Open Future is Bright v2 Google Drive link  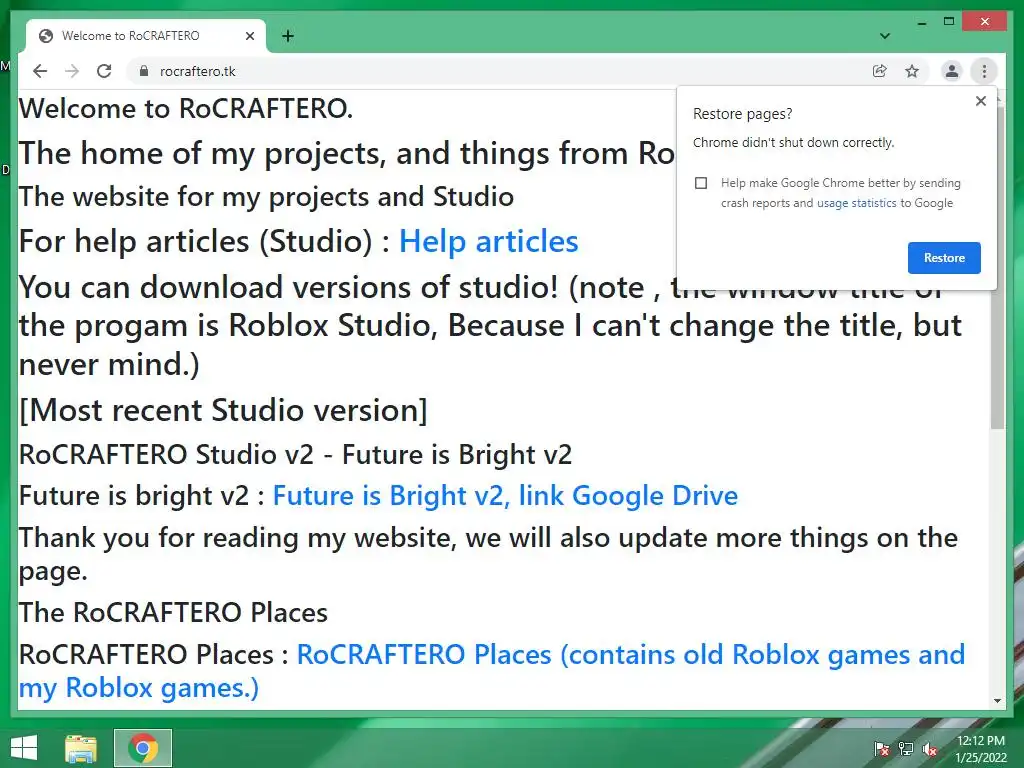tap(505, 496)
